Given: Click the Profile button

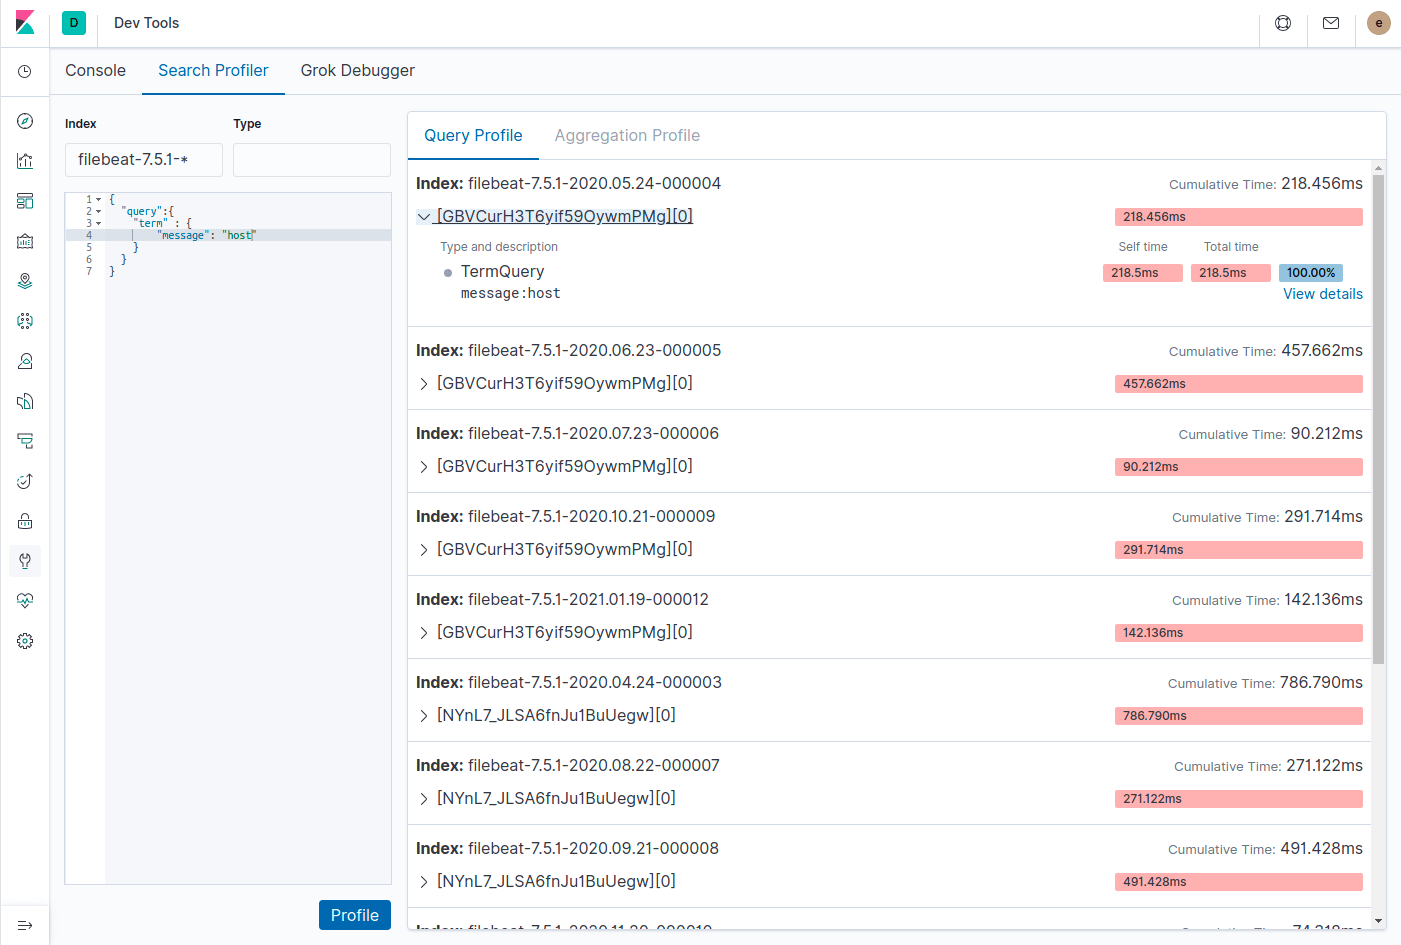Looking at the screenshot, I should [355, 914].
